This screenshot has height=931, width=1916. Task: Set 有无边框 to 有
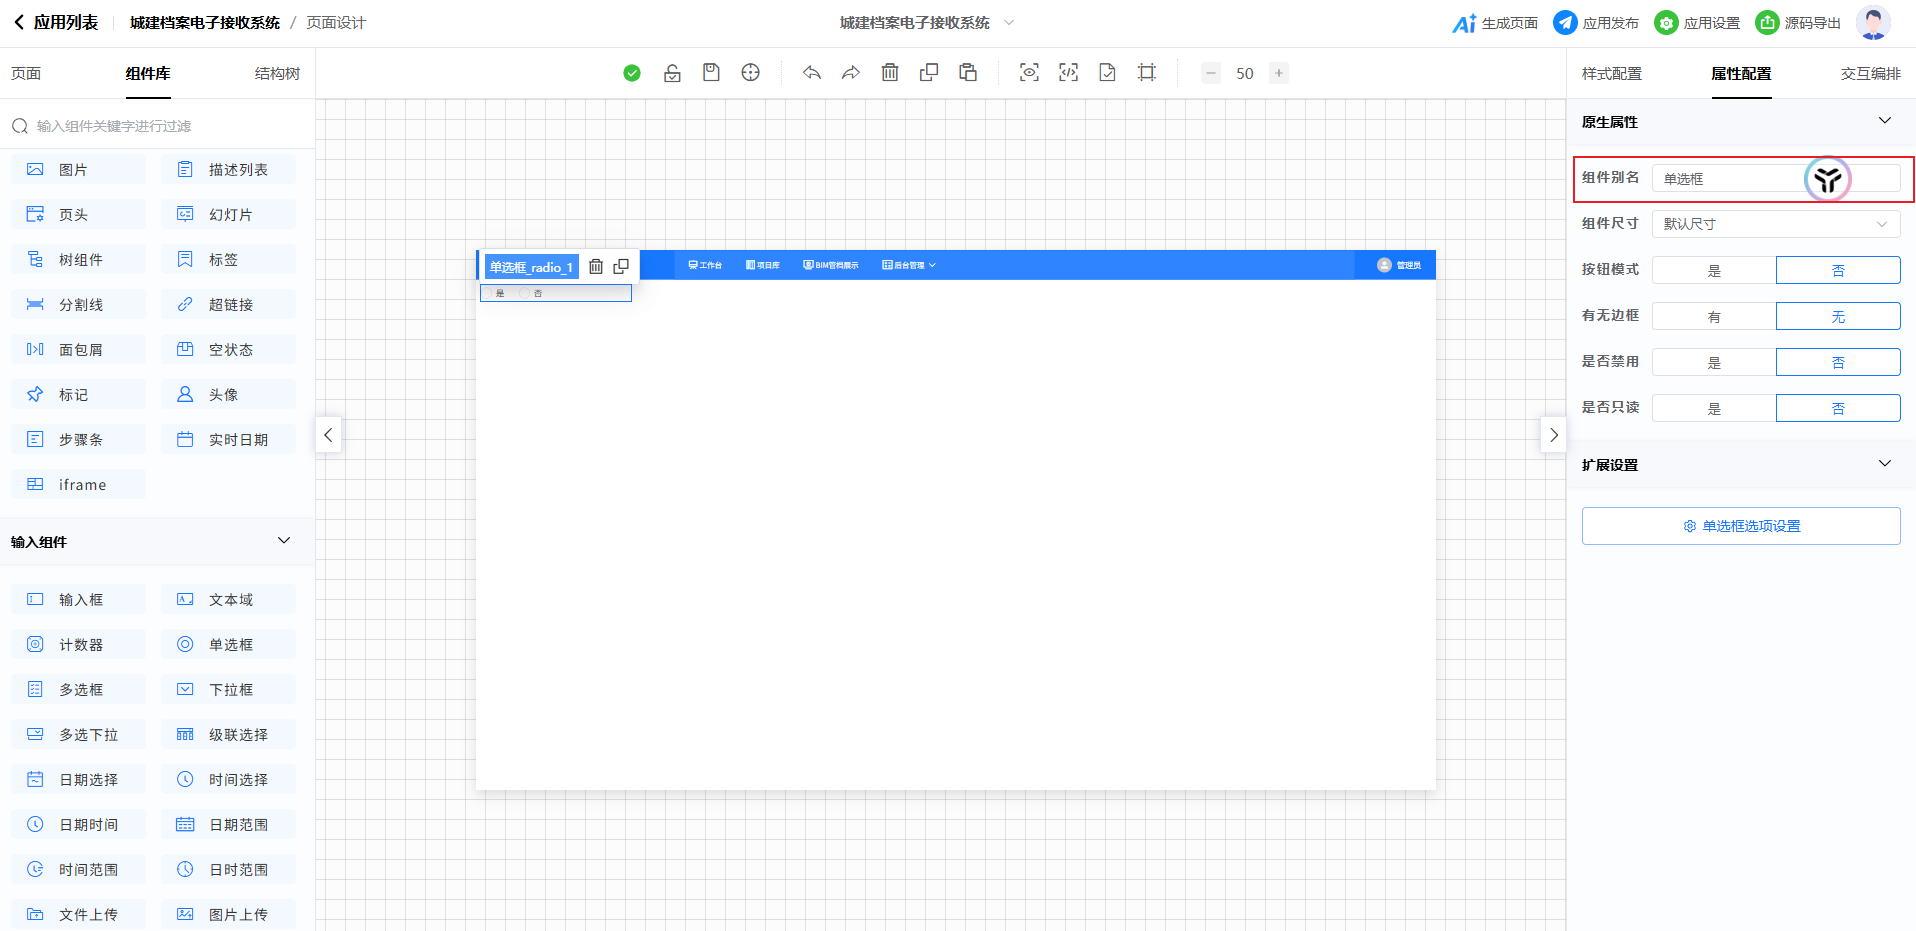(x=1714, y=317)
